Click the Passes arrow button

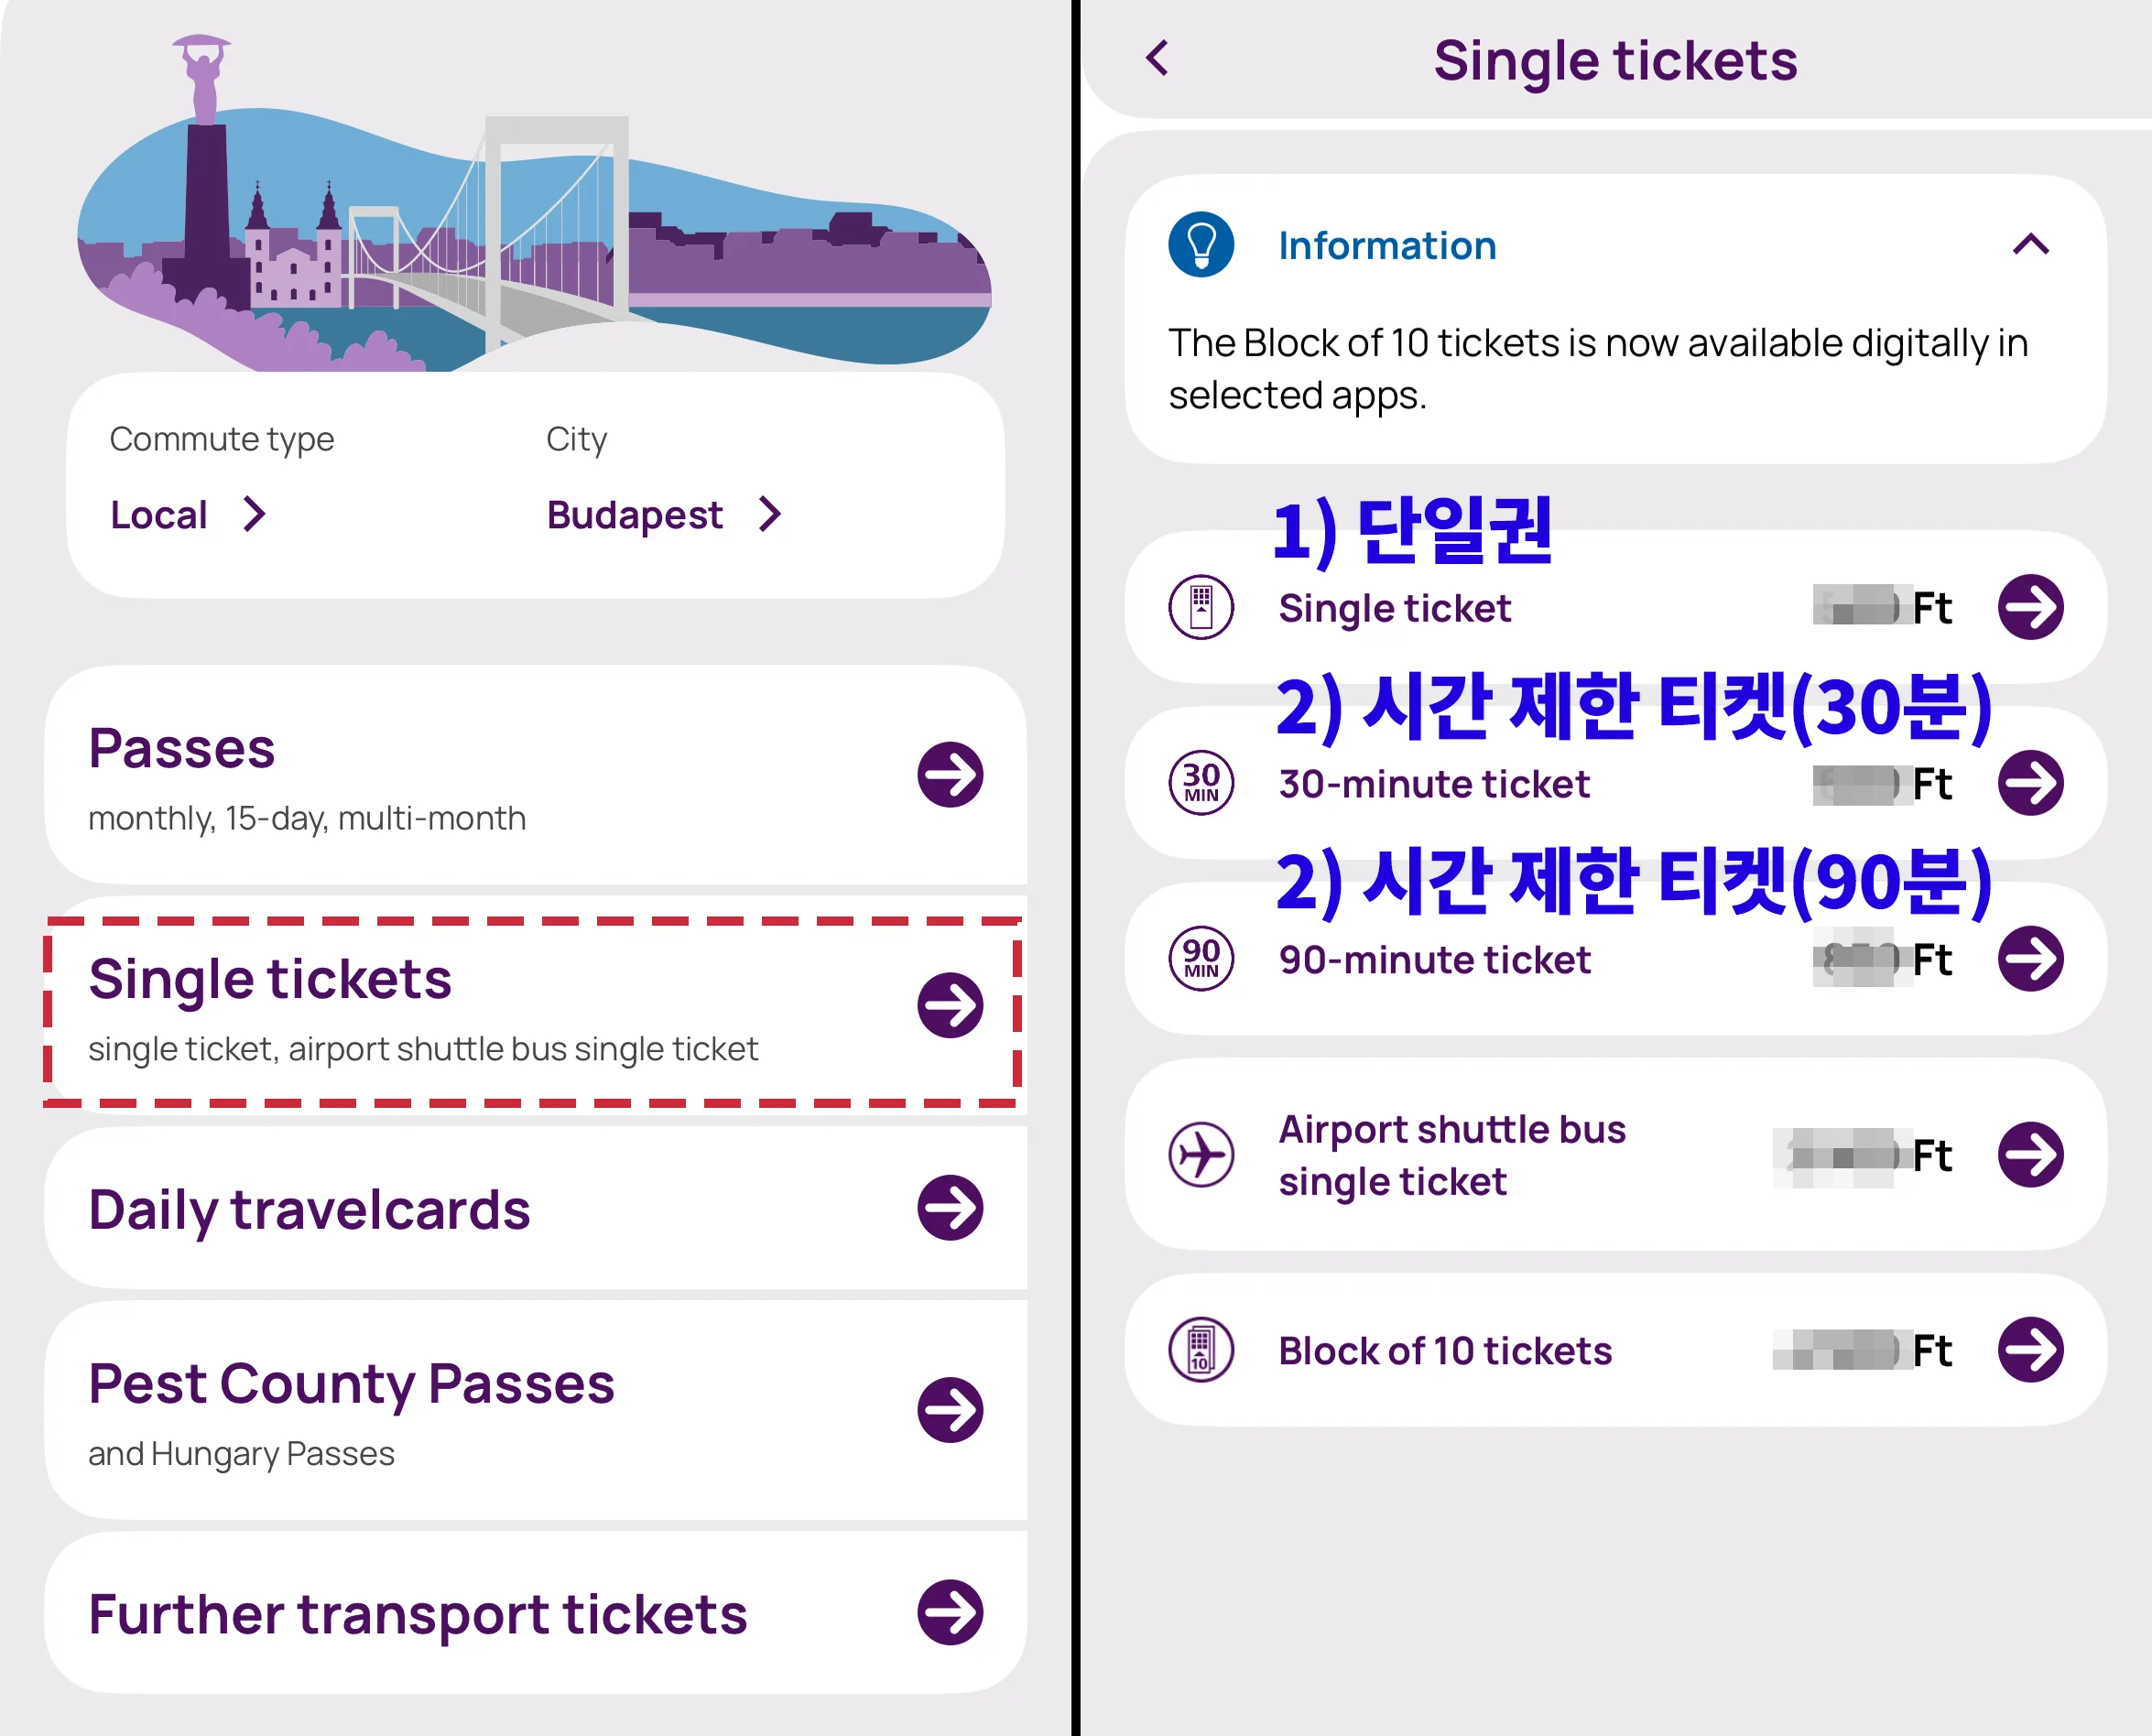950,774
